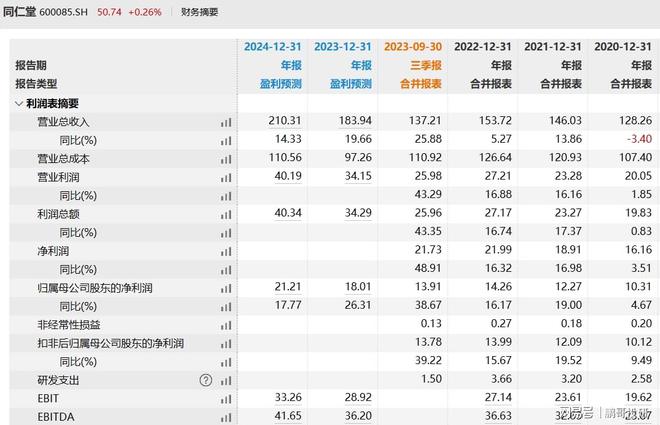This screenshot has height=425, width=660.
Task: Click 三季报 report type label
Action: pyautogui.click(x=426, y=65)
